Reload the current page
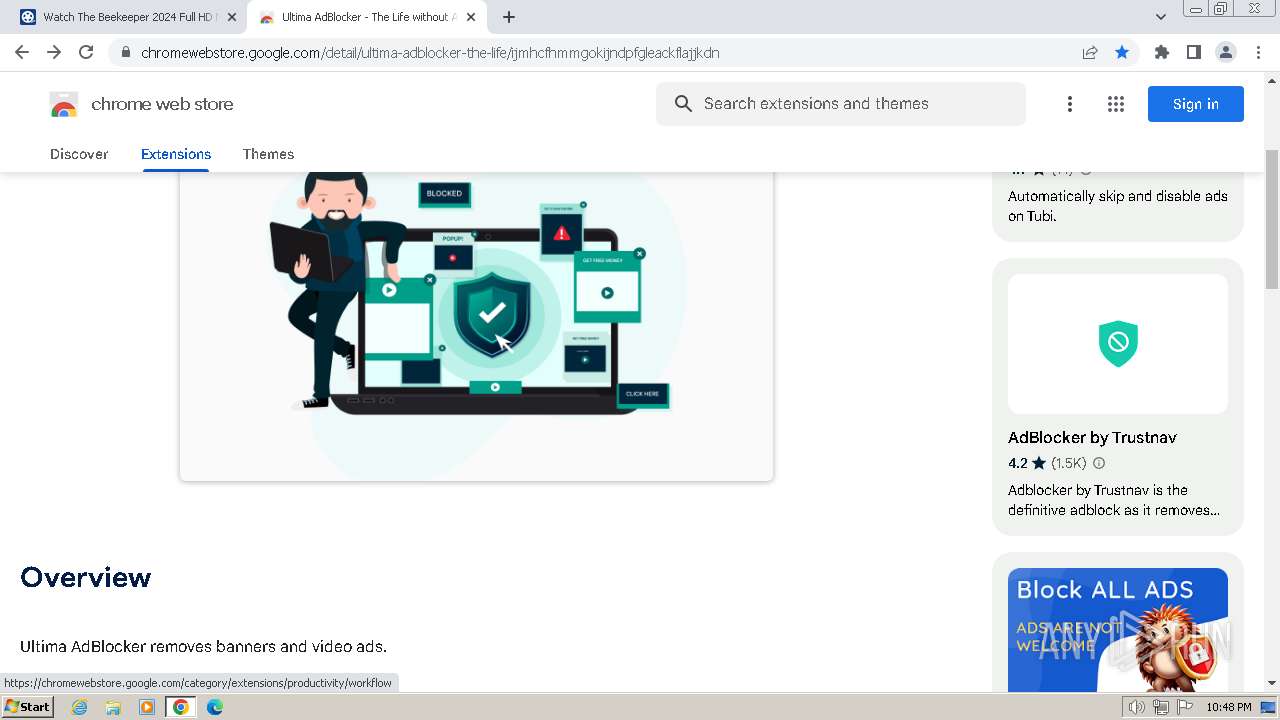The height and width of the screenshot is (720, 1280). [x=86, y=52]
